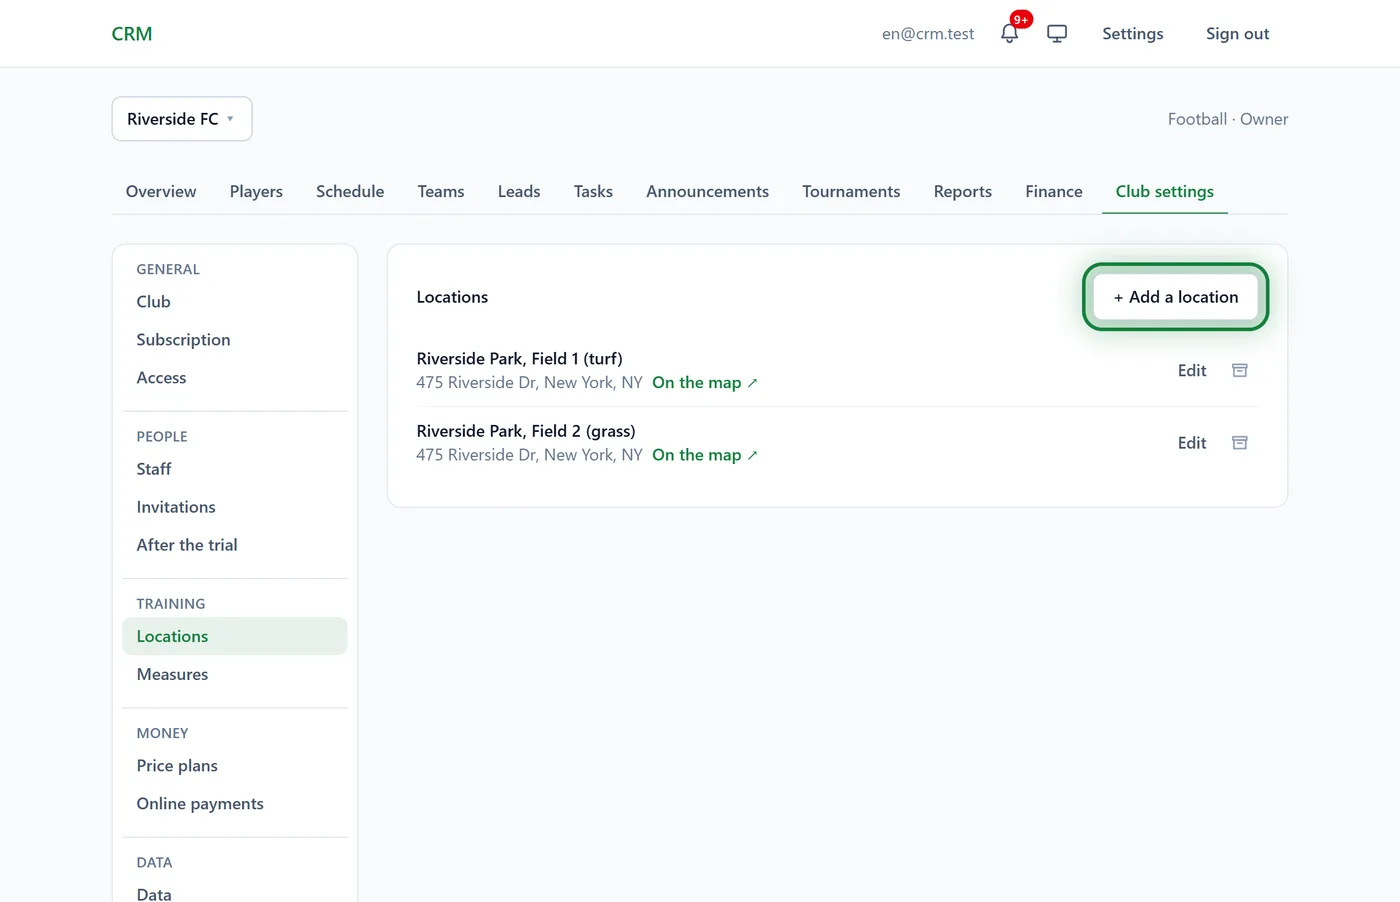Edit Riverside Park Field 2 (grass)

click(x=1192, y=443)
